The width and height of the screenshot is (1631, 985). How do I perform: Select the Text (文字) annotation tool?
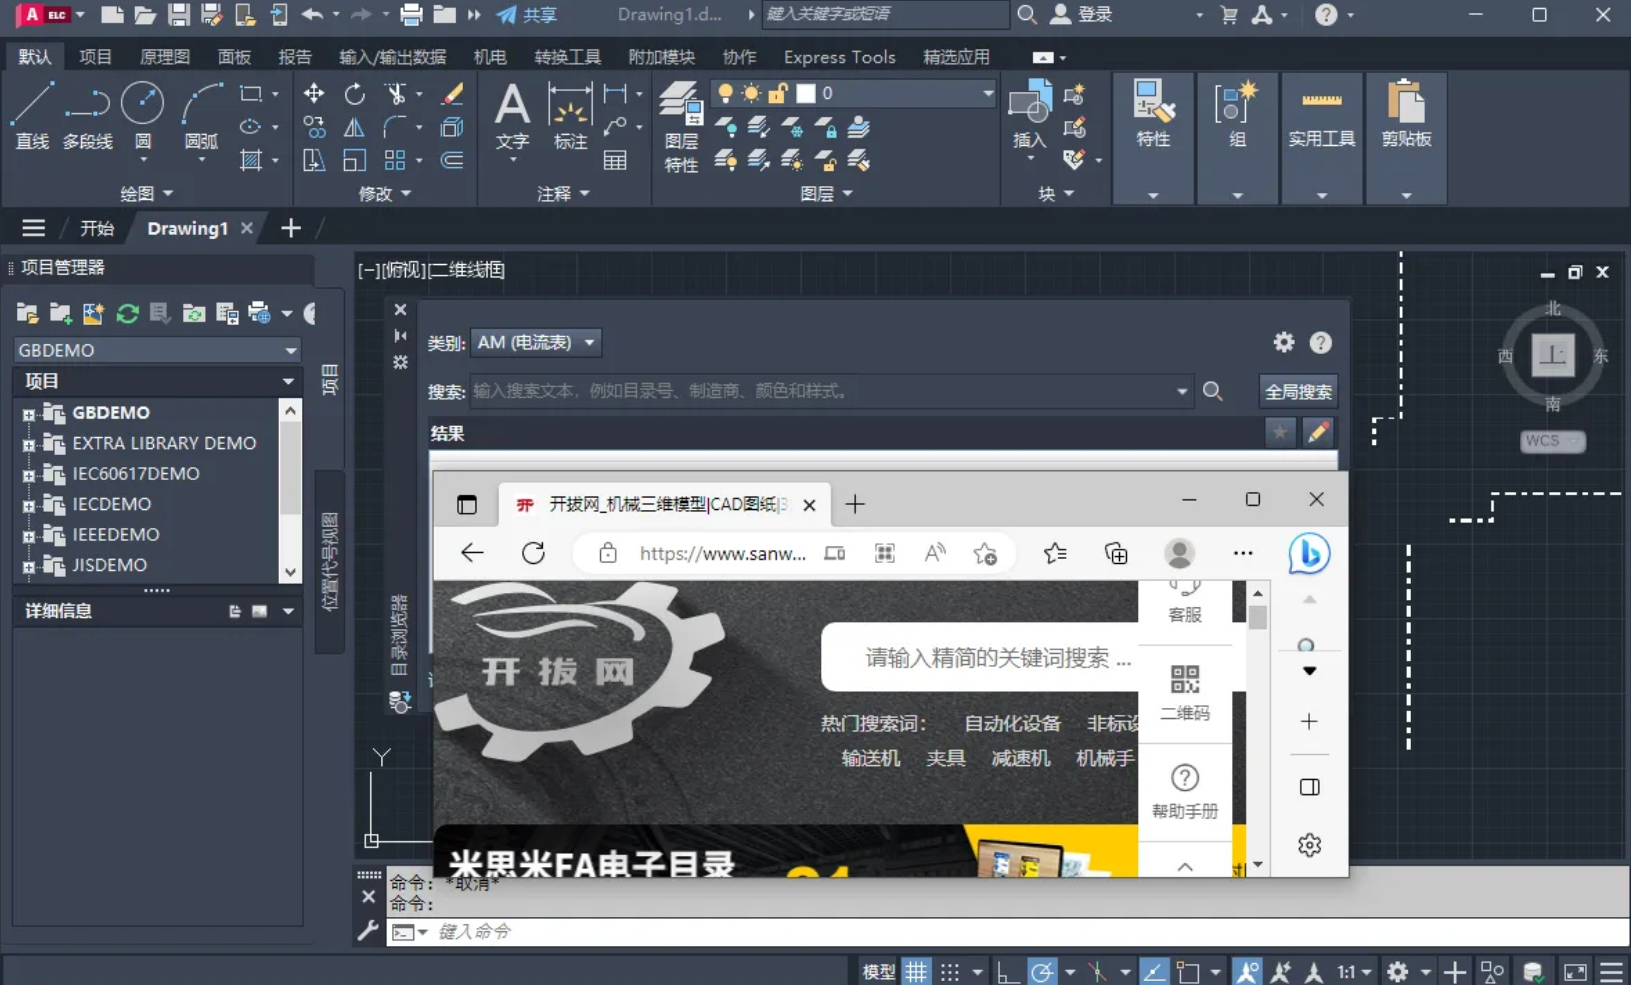[x=512, y=115]
